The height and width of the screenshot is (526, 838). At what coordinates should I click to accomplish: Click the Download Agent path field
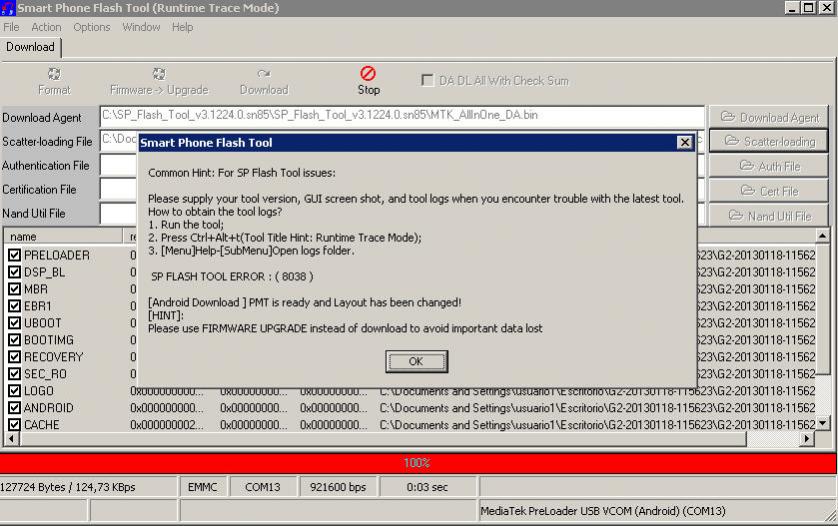pyautogui.click(x=402, y=116)
